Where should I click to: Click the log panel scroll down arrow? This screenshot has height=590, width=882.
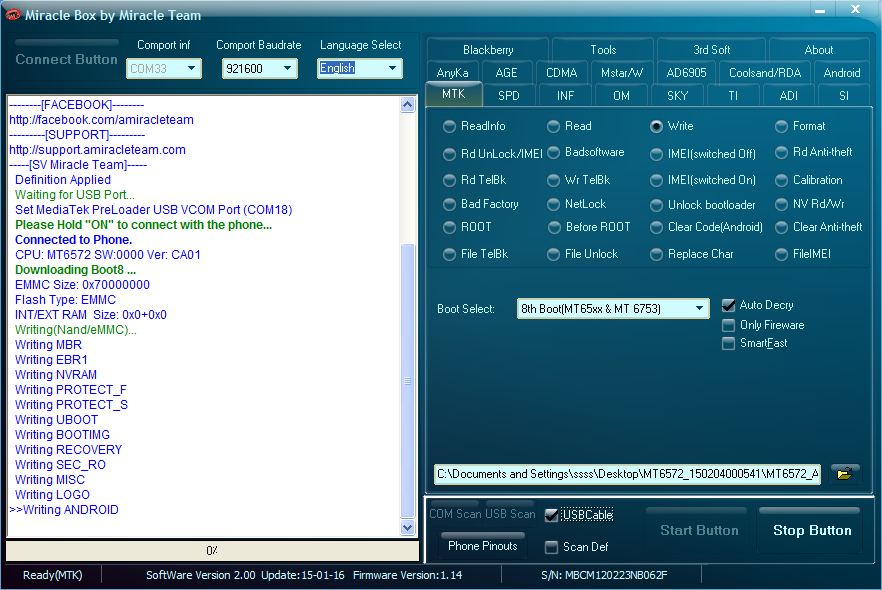click(408, 528)
